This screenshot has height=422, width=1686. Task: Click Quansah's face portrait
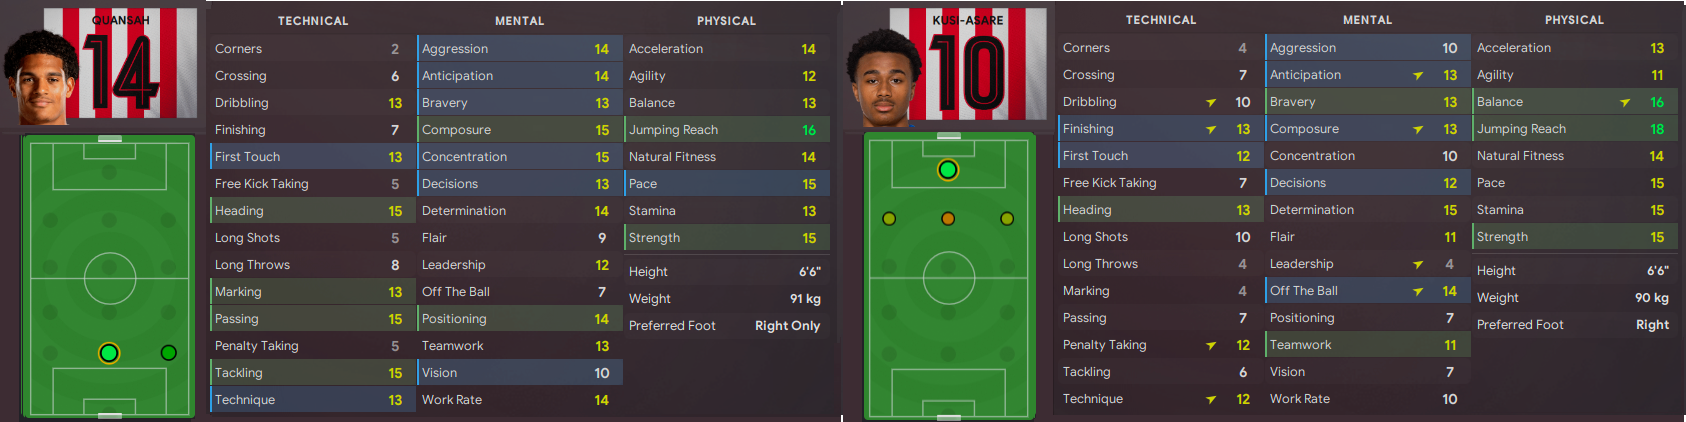(40, 78)
